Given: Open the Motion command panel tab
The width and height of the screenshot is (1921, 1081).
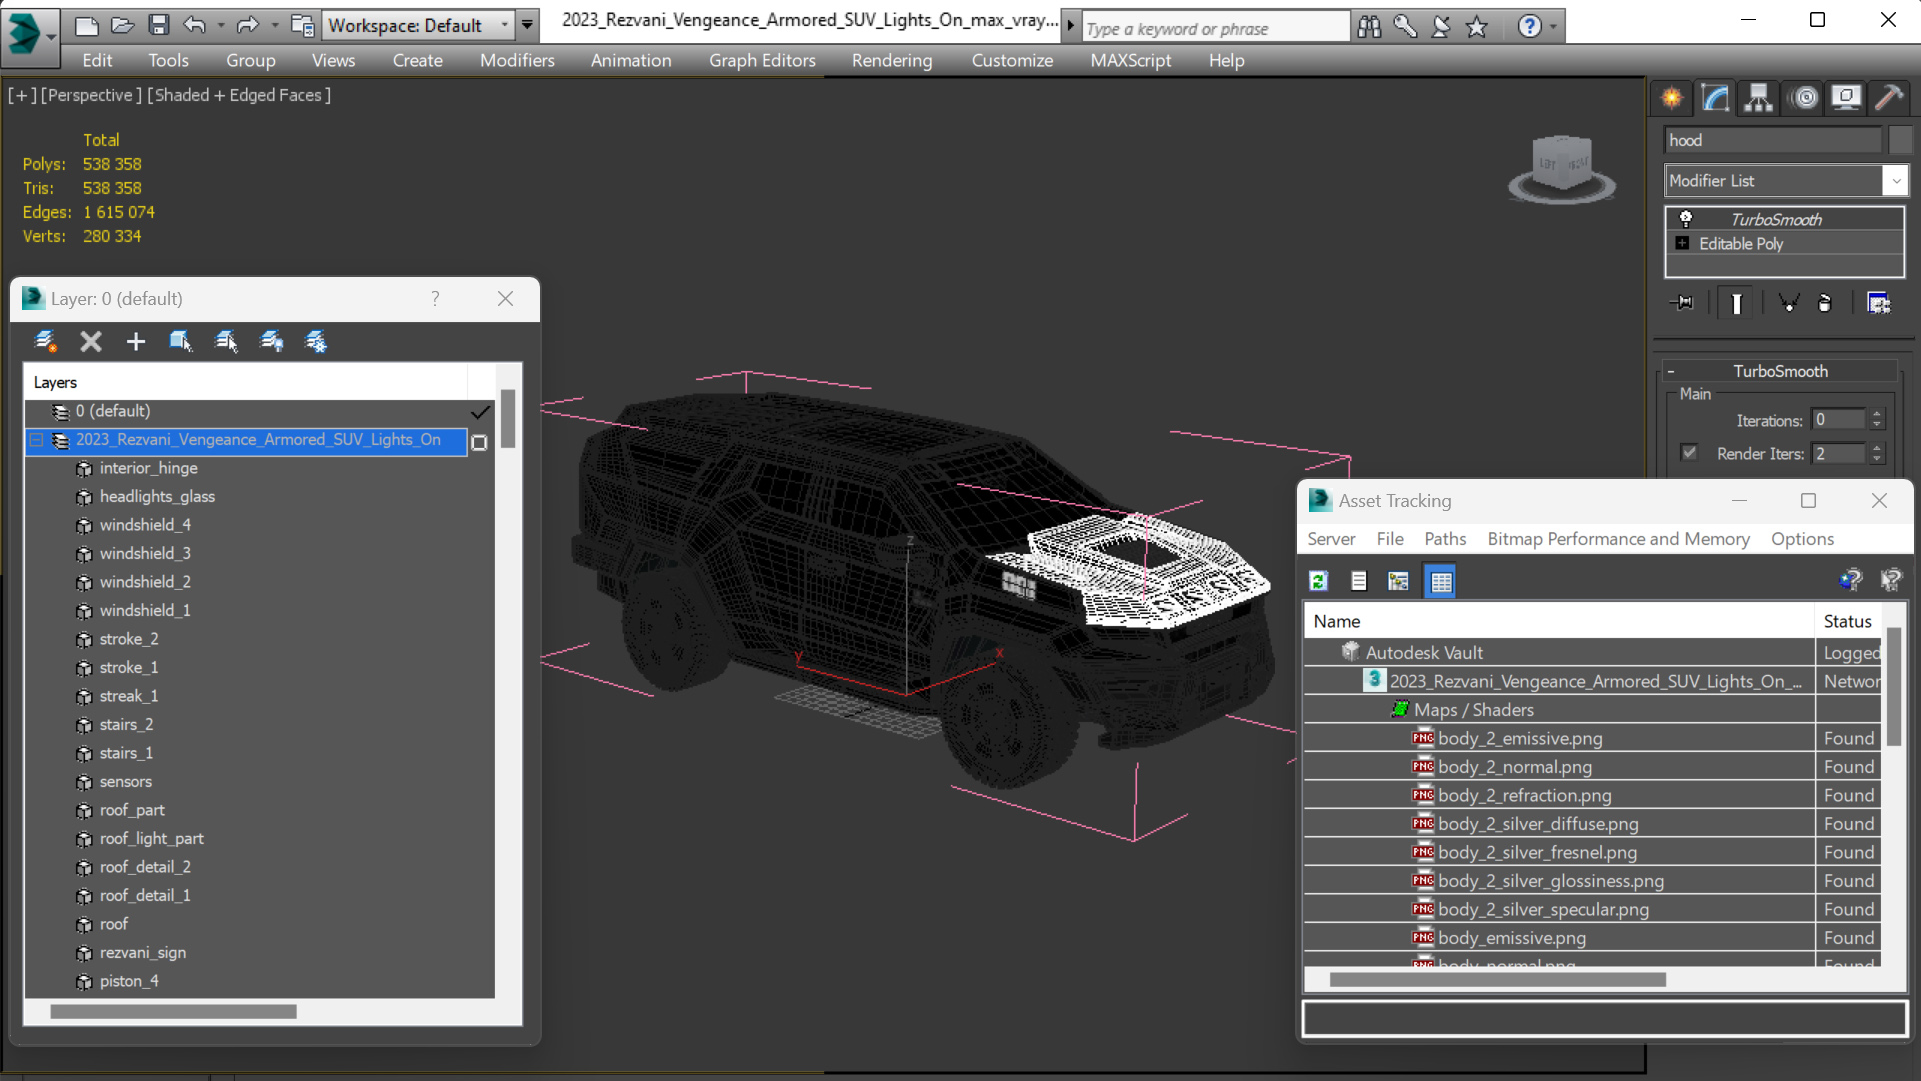Looking at the screenshot, I should (1805, 98).
